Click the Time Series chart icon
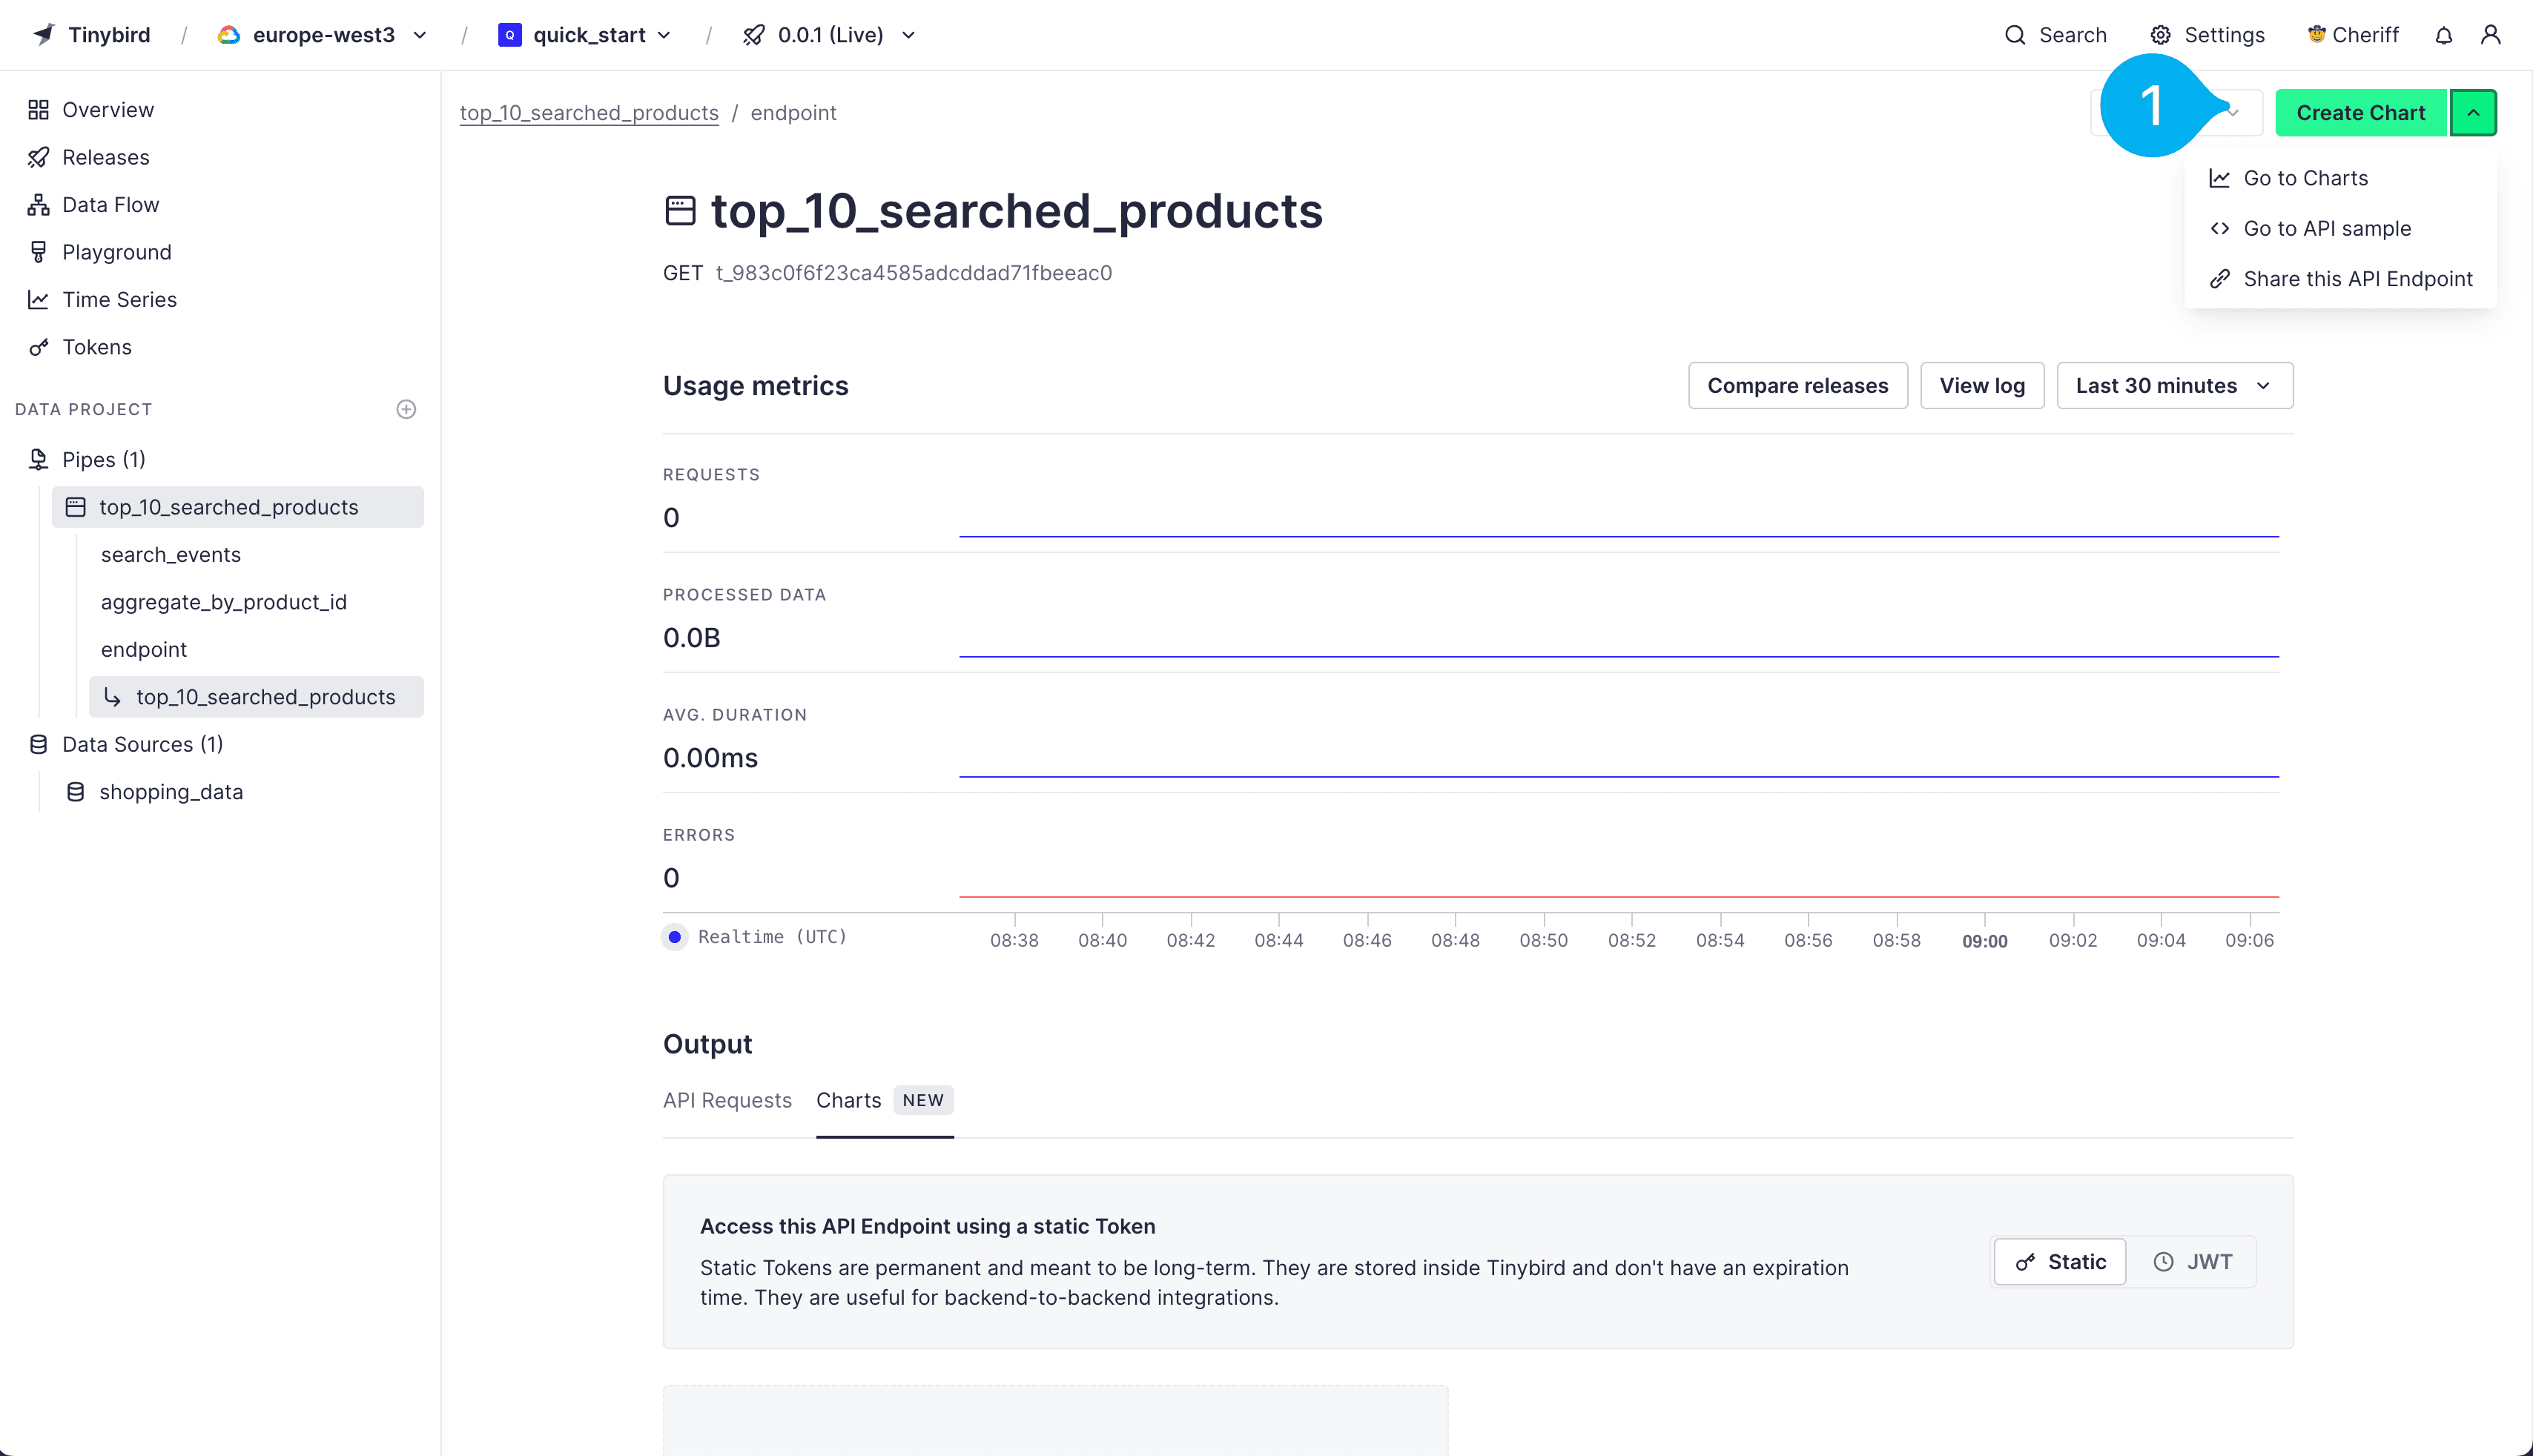The image size is (2533, 1456). click(38, 300)
